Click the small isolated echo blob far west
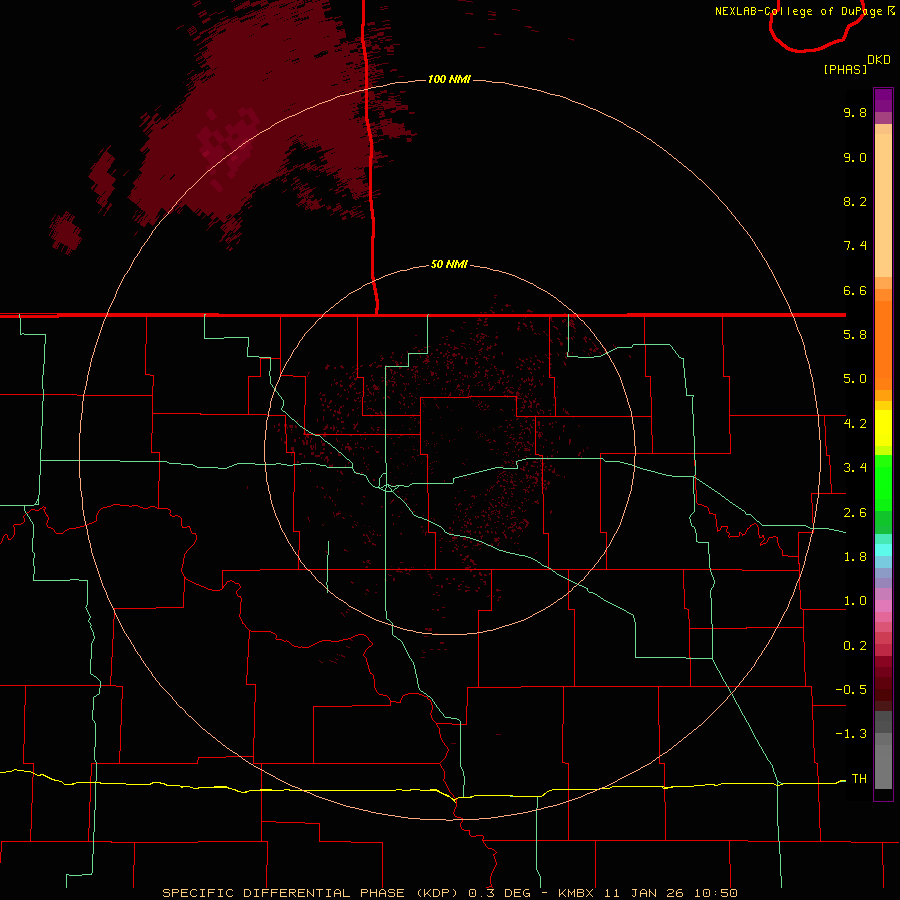Image resolution: width=900 pixels, height=900 pixels. (x=66, y=232)
